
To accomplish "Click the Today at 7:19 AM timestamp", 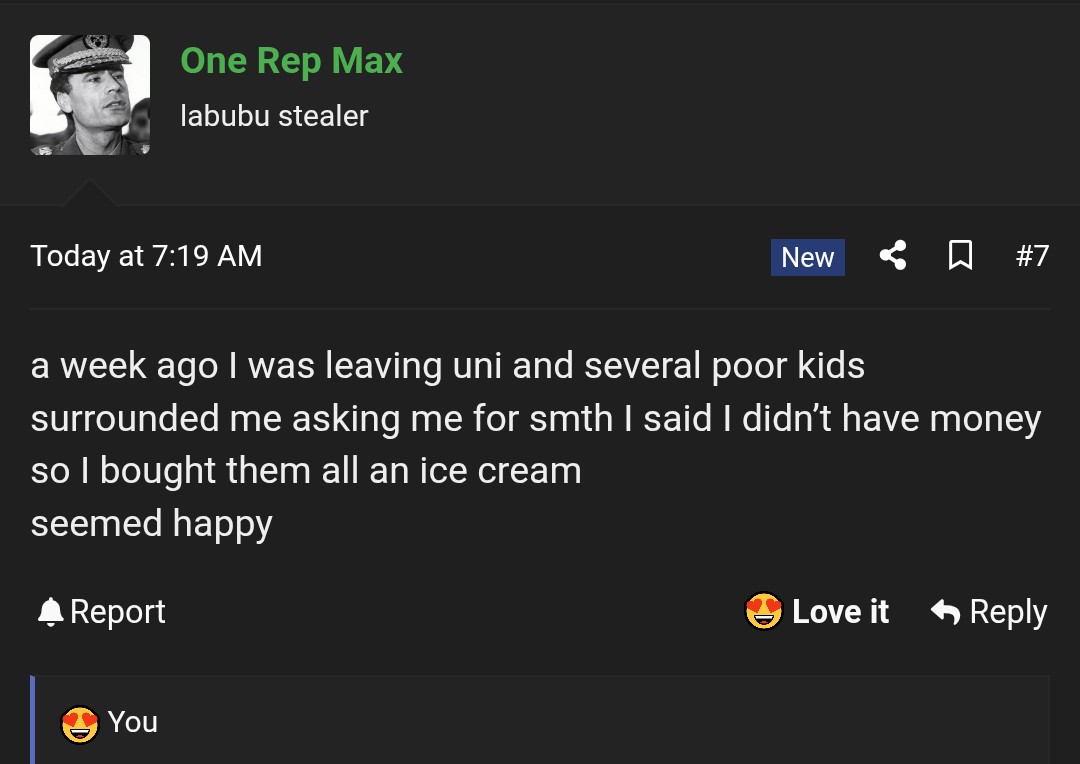I will 146,256.
